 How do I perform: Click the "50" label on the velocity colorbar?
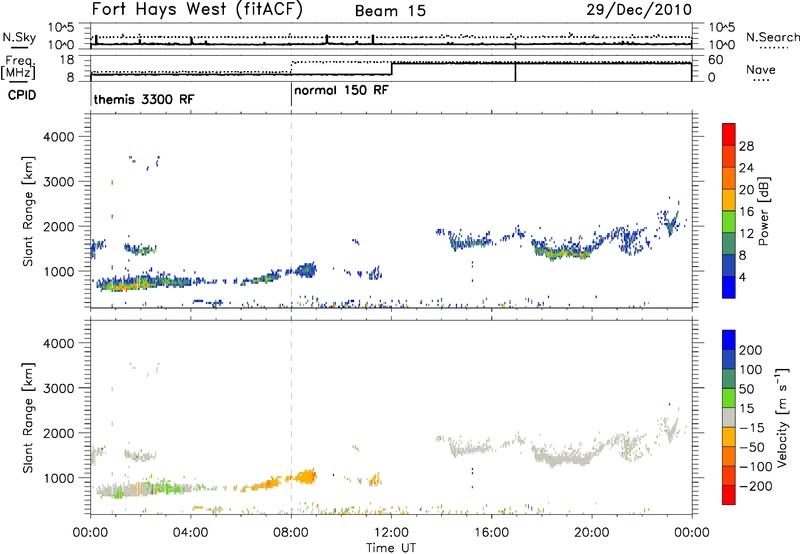747,389
